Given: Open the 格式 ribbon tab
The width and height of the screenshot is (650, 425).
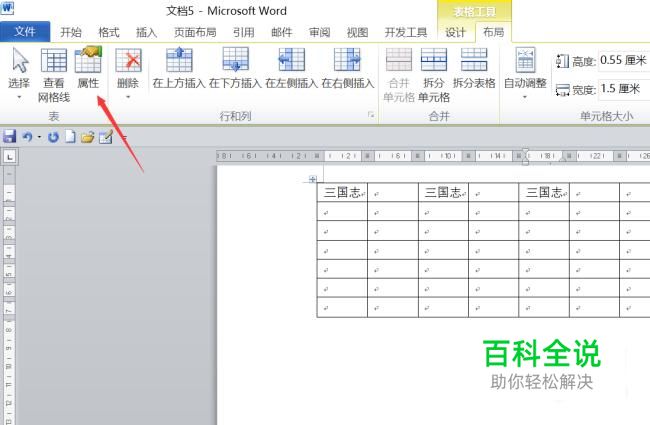Looking at the screenshot, I should click(x=109, y=32).
